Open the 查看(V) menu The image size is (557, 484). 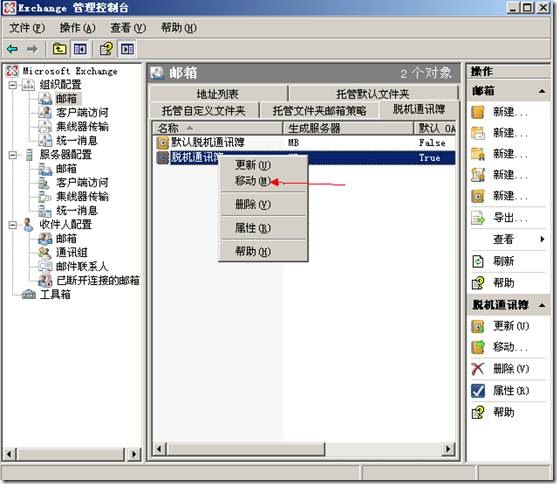[128, 28]
